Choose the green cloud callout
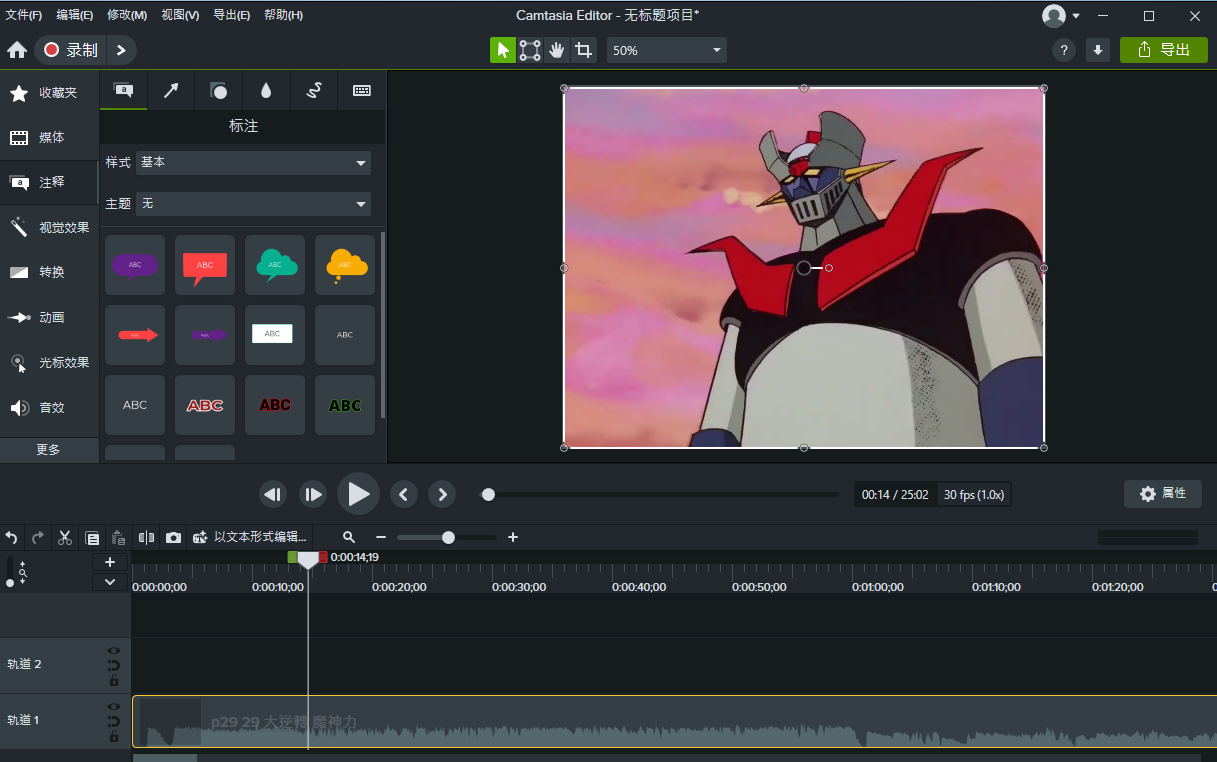This screenshot has height=762, width=1217. 275,265
